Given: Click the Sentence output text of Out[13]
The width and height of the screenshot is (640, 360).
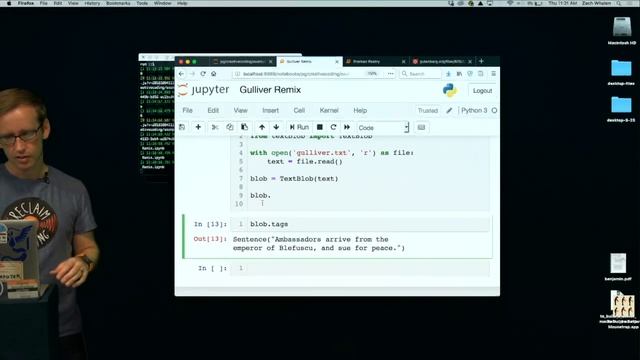Looking at the screenshot, I should 319,244.
